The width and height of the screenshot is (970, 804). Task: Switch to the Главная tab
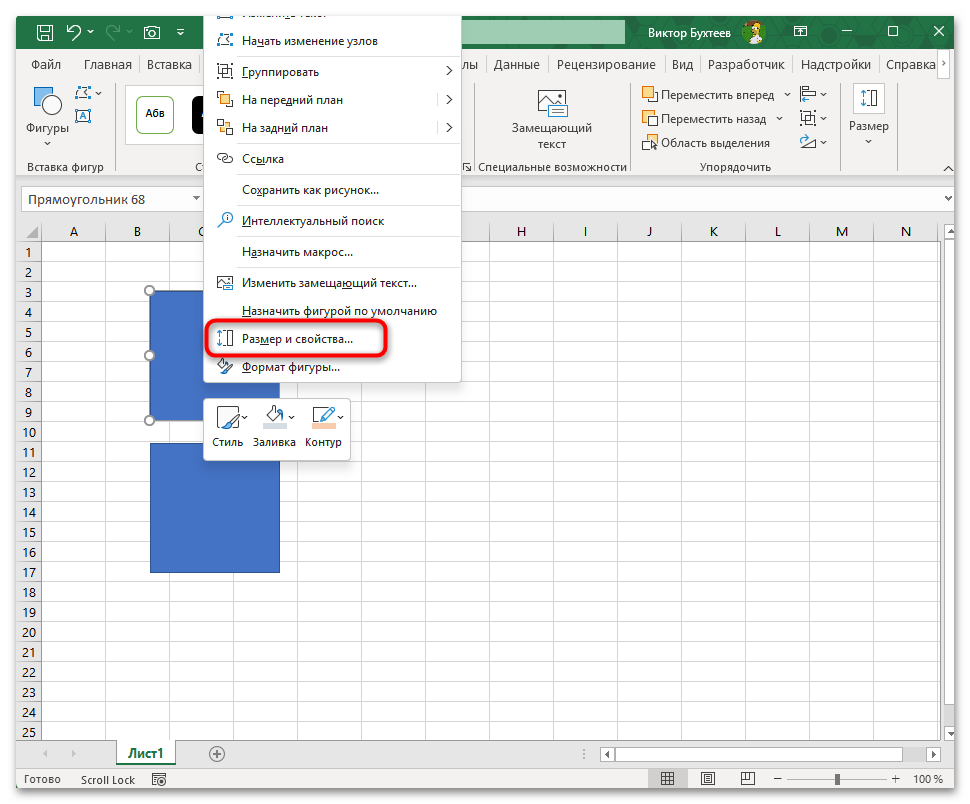point(108,64)
